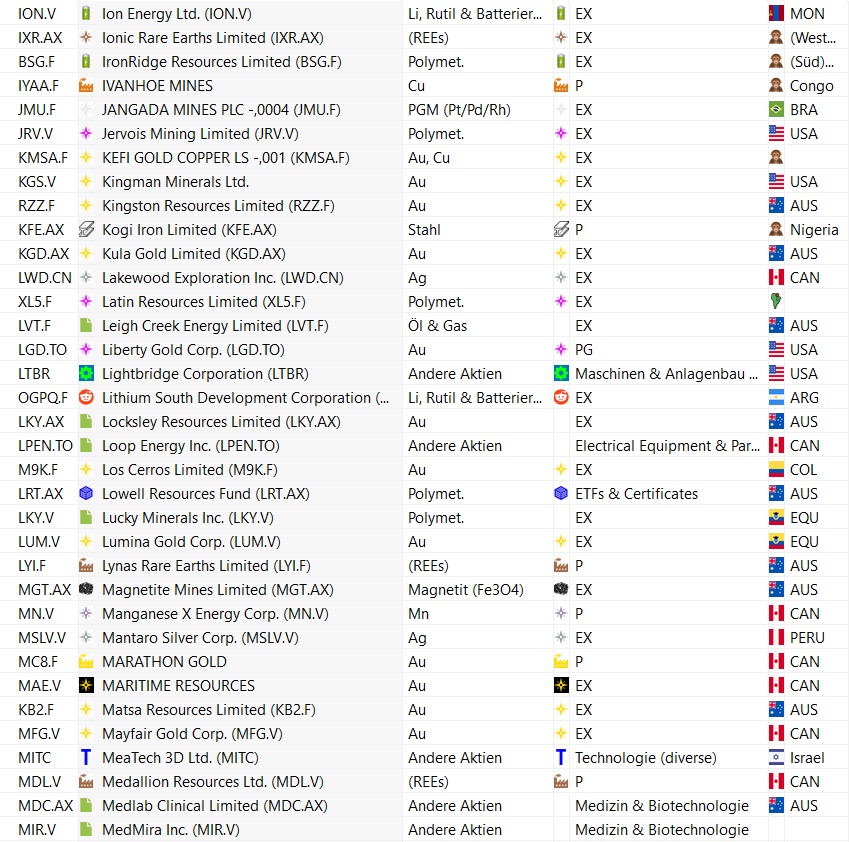Click the Ecuador flag in Lumina Gold row
The image size is (849, 842).
pos(776,541)
